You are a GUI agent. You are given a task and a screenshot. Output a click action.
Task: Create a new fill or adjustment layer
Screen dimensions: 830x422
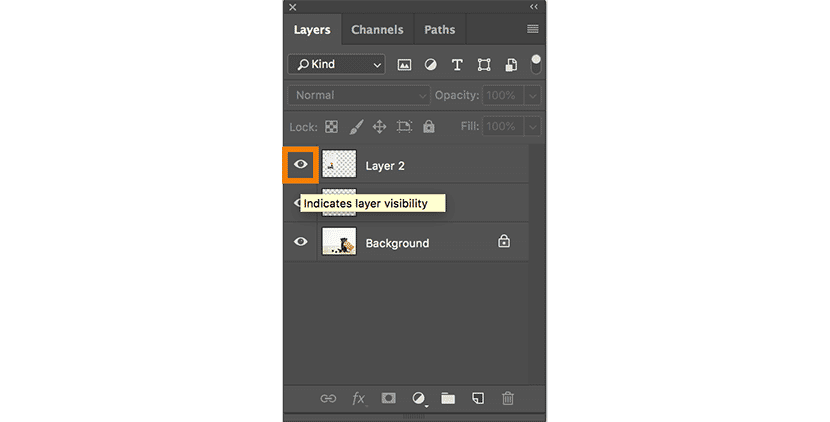[x=418, y=398]
